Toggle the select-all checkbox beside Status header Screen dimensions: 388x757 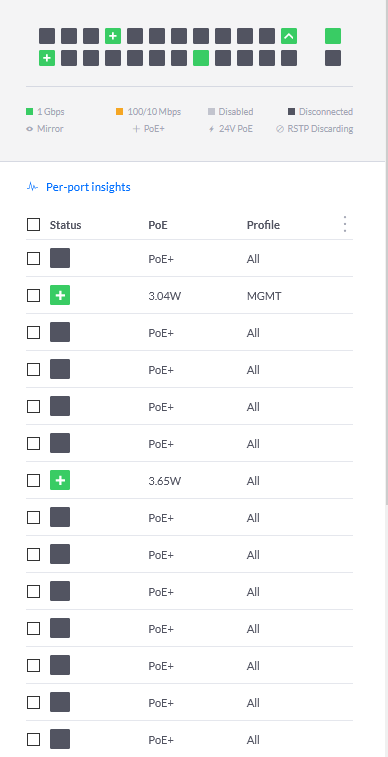coord(33,224)
